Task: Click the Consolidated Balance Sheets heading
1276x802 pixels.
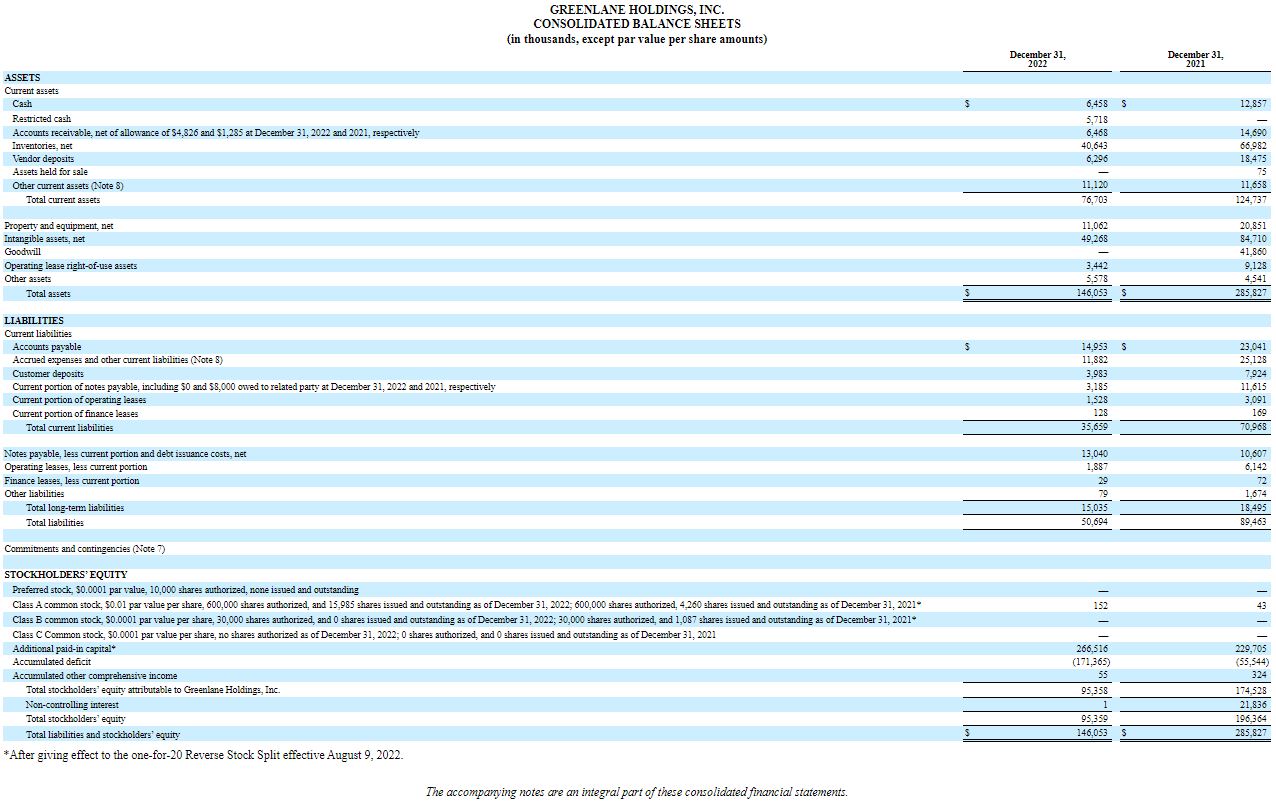Action: click(x=637, y=24)
